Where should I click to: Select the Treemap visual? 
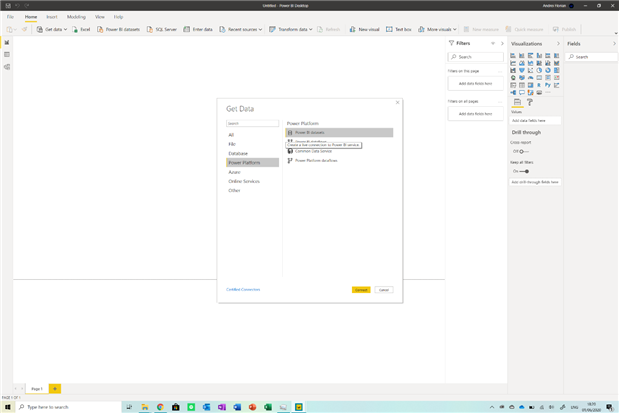pyautogui.click(x=556, y=70)
